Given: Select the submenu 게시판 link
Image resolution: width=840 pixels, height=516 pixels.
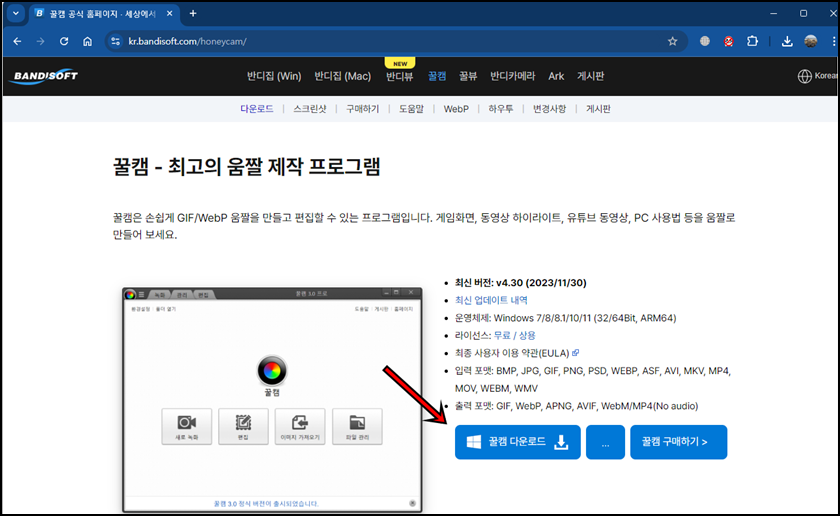Looking at the screenshot, I should (598, 109).
